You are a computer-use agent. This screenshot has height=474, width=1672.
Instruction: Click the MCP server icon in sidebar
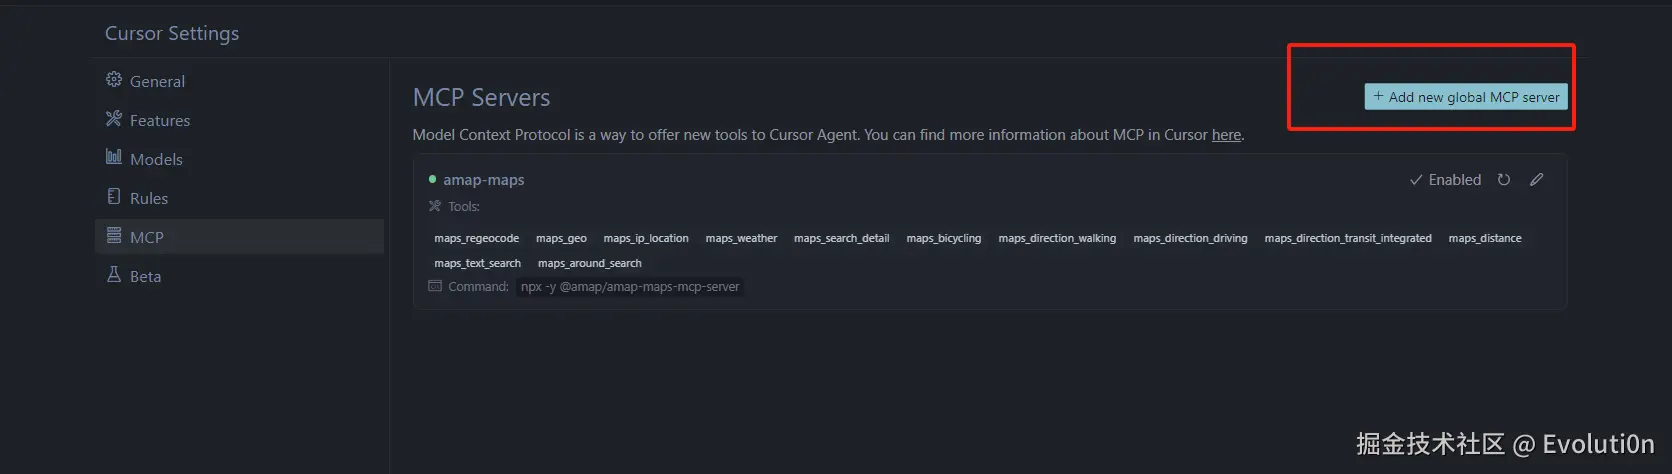[x=114, y=236]
